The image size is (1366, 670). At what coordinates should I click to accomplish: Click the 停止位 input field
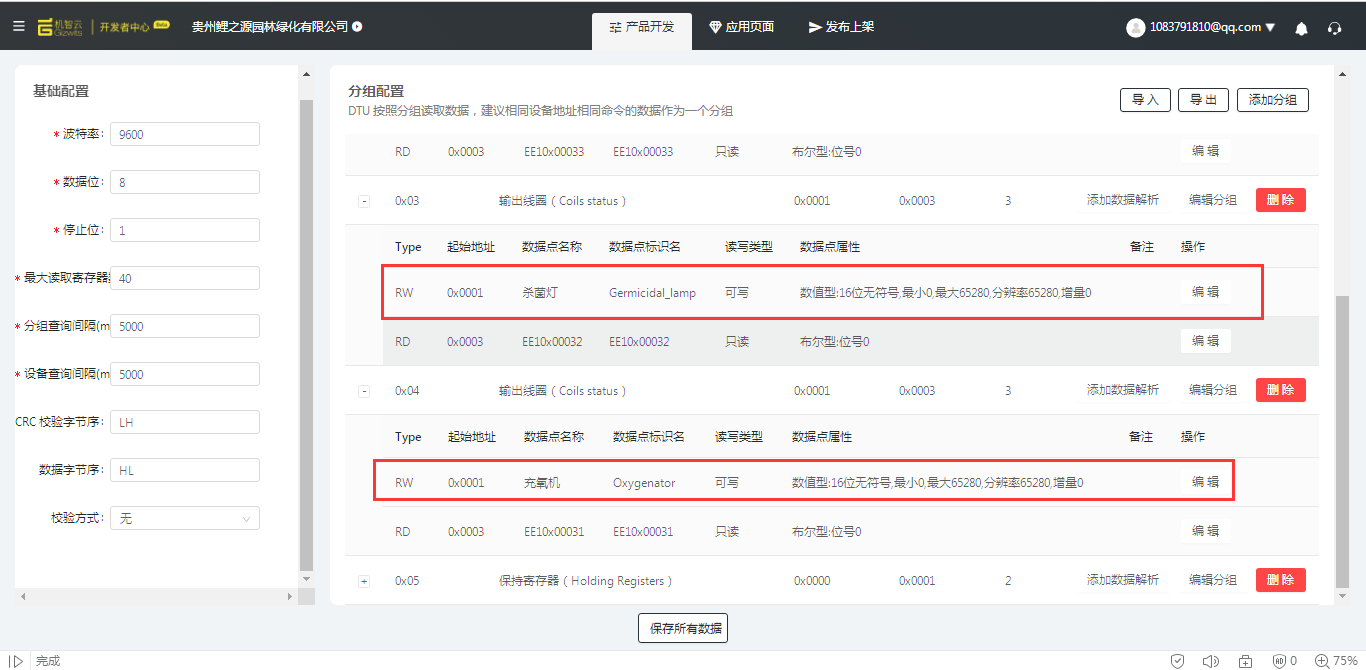[185, 230]
